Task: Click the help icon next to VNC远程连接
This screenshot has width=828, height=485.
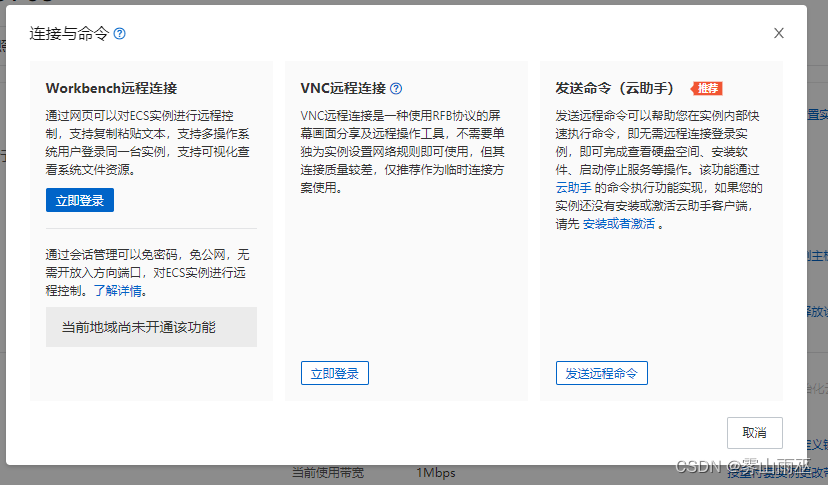Action: [x=396, y=89]
